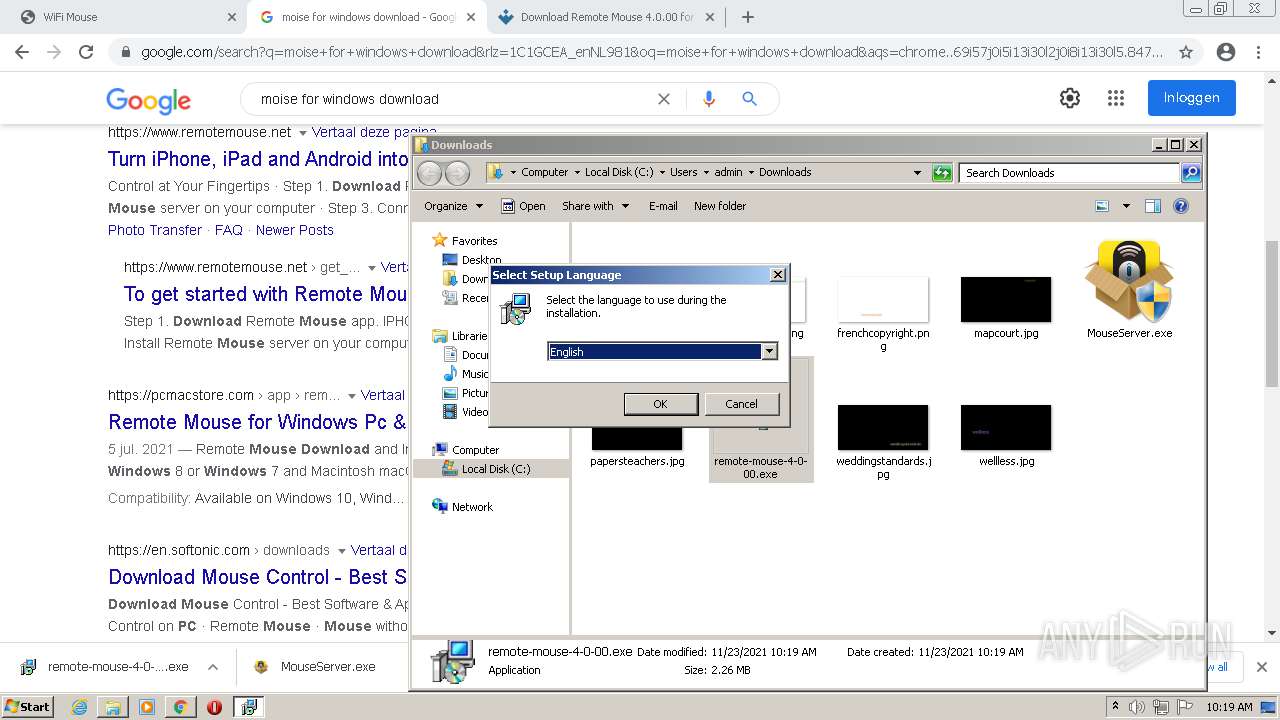The image size is (1280, 720).
Task: Bookmark this page star icon
Action: click(1186, 52)
